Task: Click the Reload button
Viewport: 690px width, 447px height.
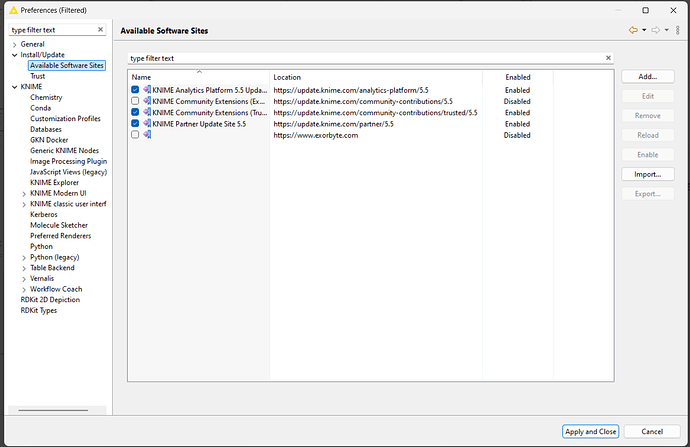Action: pyautogui.click(x=648, y=135)
